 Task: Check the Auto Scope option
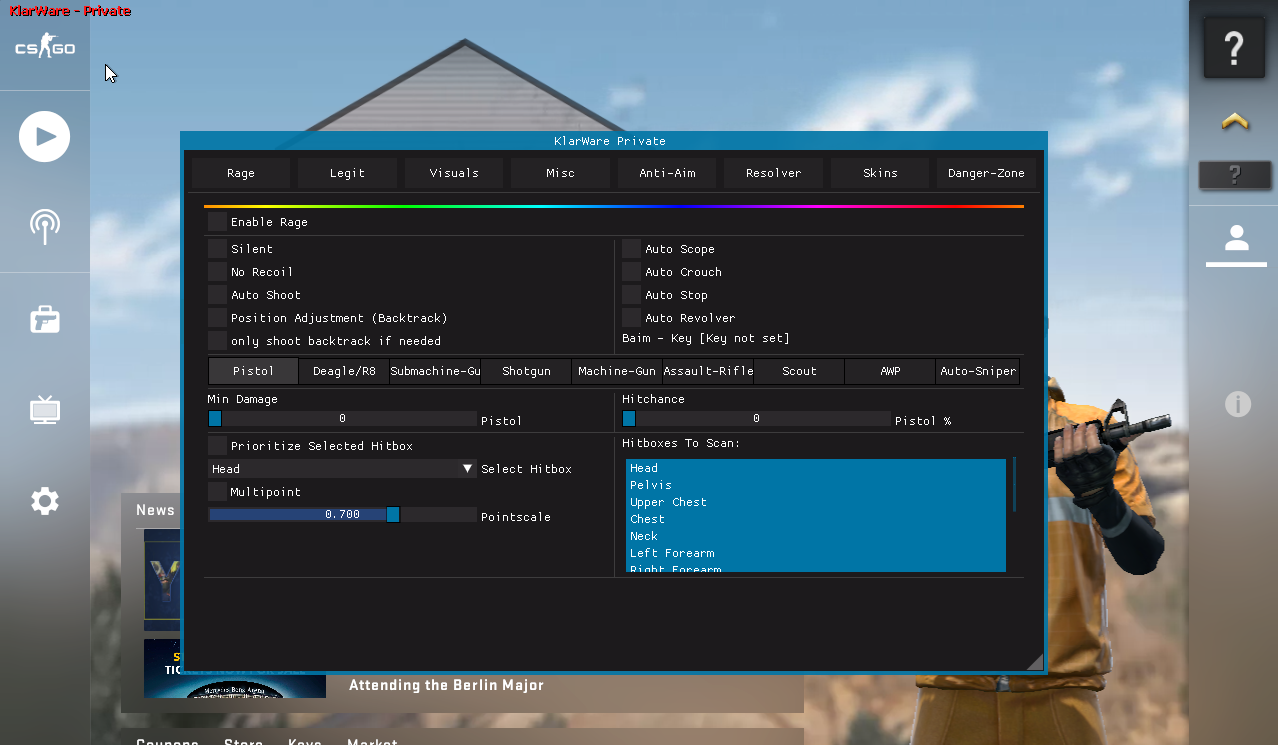[631, 249]
